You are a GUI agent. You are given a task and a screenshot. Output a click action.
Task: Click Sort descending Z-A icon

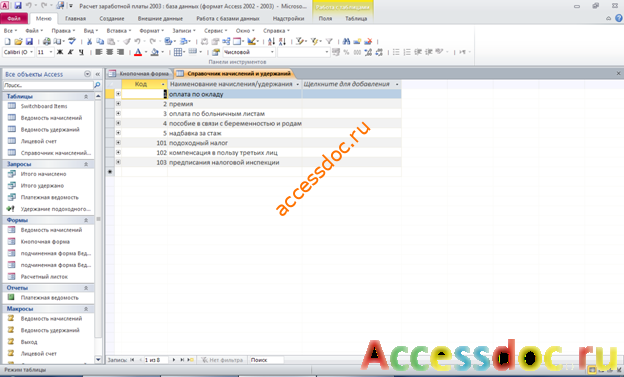[282, 41]
